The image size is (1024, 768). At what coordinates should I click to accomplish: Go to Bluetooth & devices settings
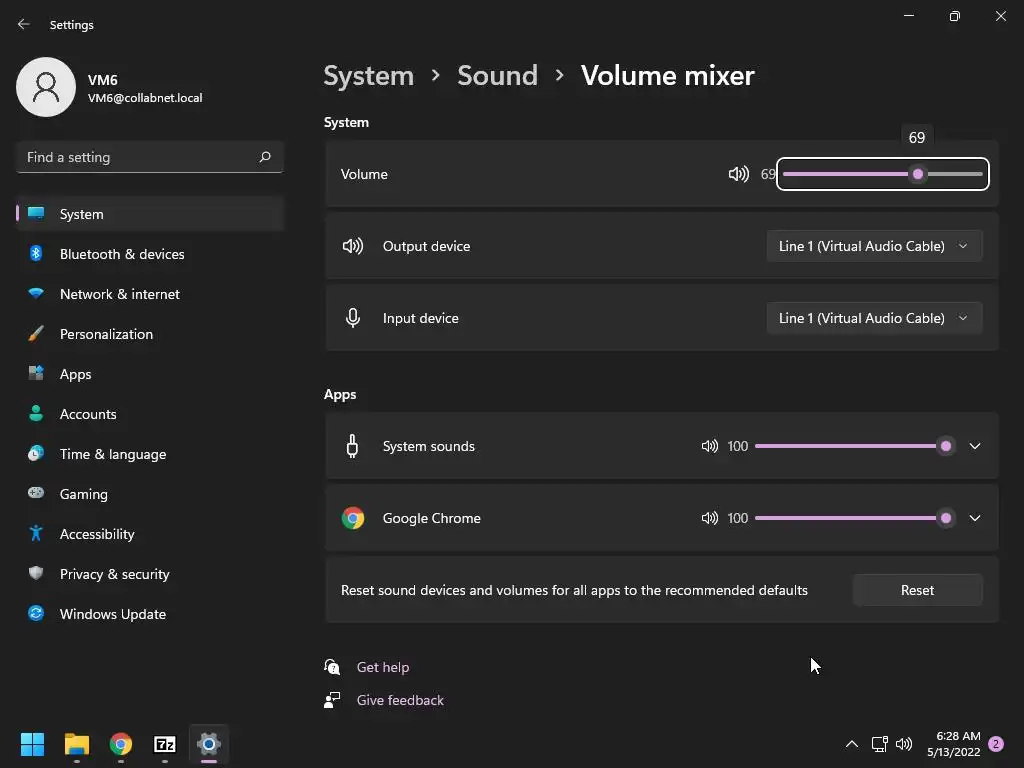point(122,254)
